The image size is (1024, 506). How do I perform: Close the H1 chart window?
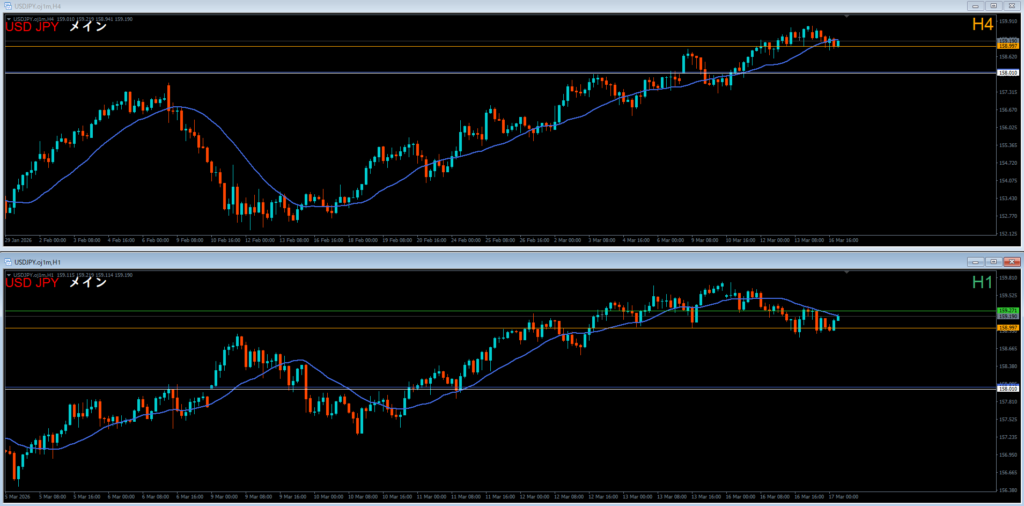1011,261
